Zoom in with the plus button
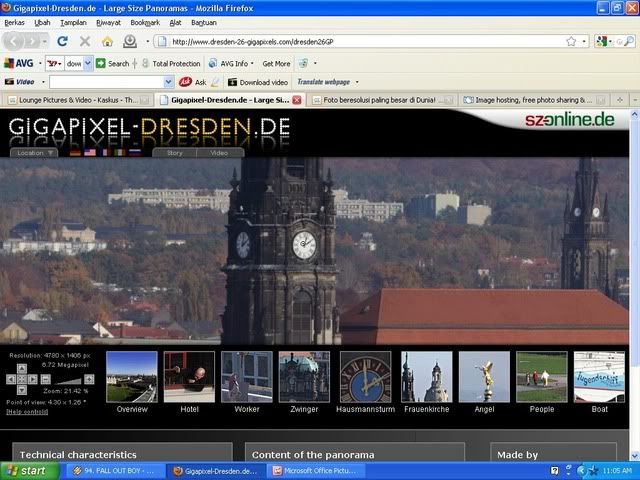This screenshot has width=640, height=480. (x=89, y=379)
